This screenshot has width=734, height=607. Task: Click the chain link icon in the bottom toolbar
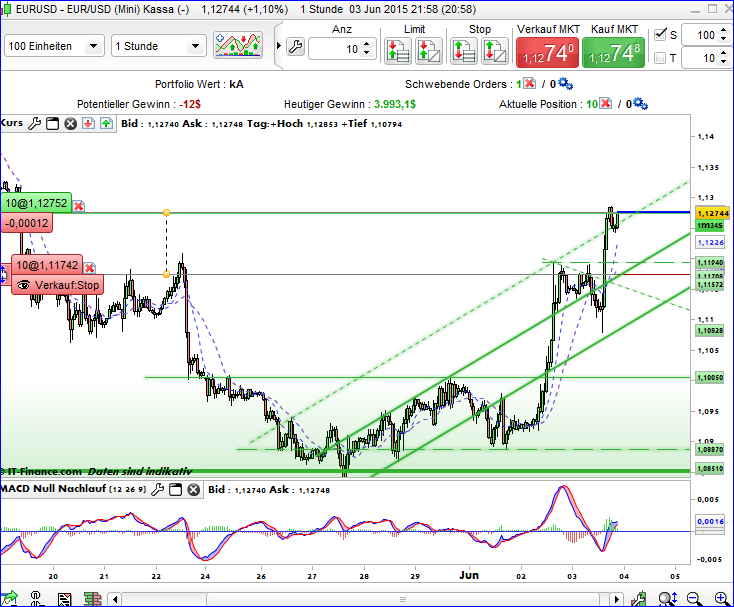(36, 599)
